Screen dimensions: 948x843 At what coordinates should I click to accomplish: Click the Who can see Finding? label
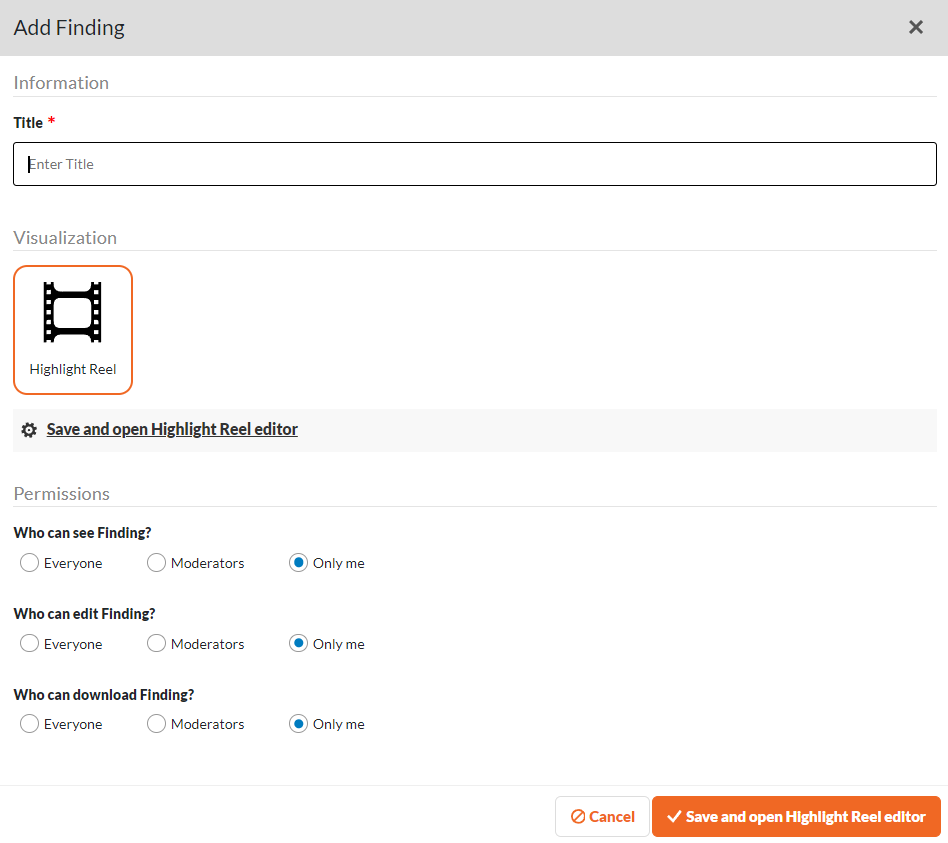click(82, 533)
